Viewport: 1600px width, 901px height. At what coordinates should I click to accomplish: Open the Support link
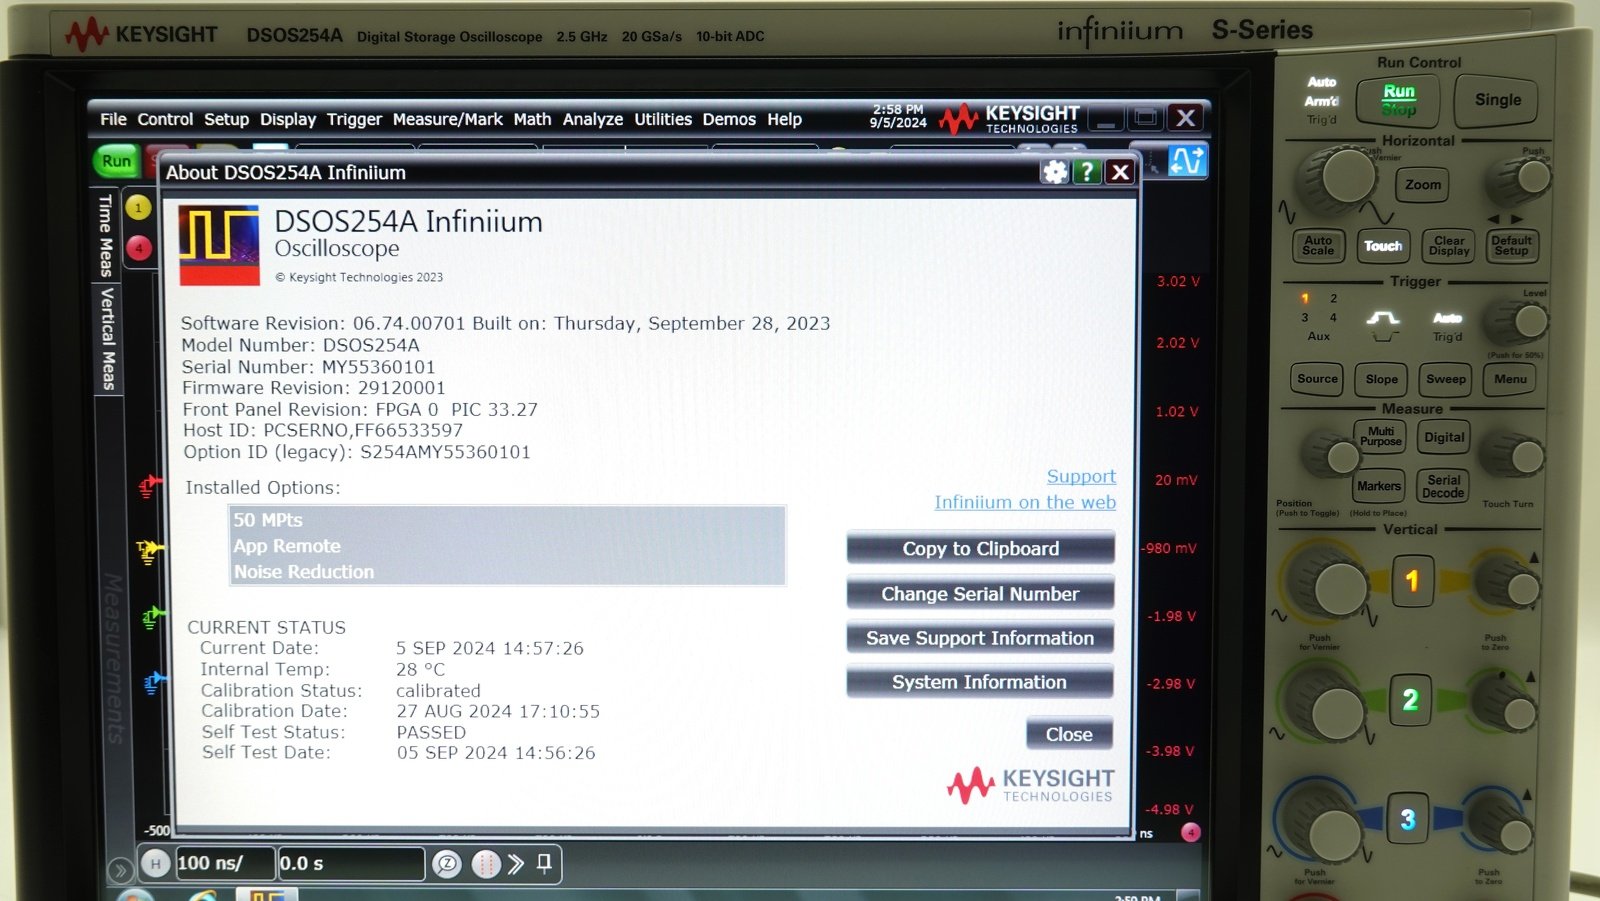point(1081,477)
